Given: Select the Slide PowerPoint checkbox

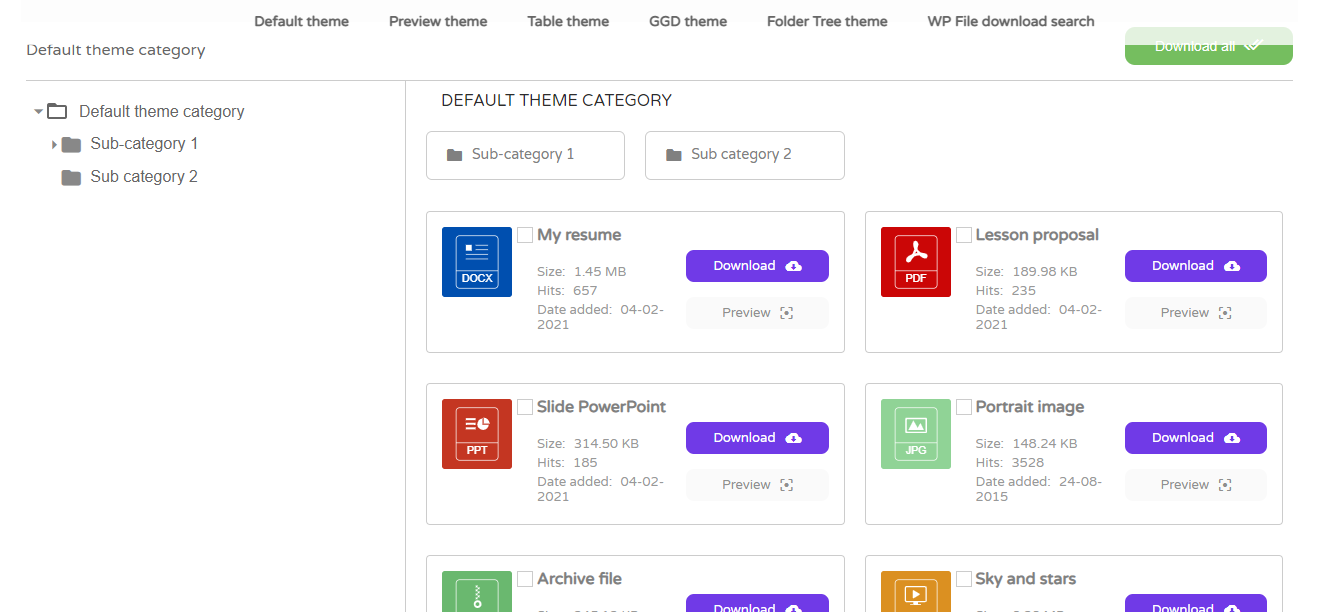Looking at the screenshot, I should pyautogui.click(x=525, y=407).
